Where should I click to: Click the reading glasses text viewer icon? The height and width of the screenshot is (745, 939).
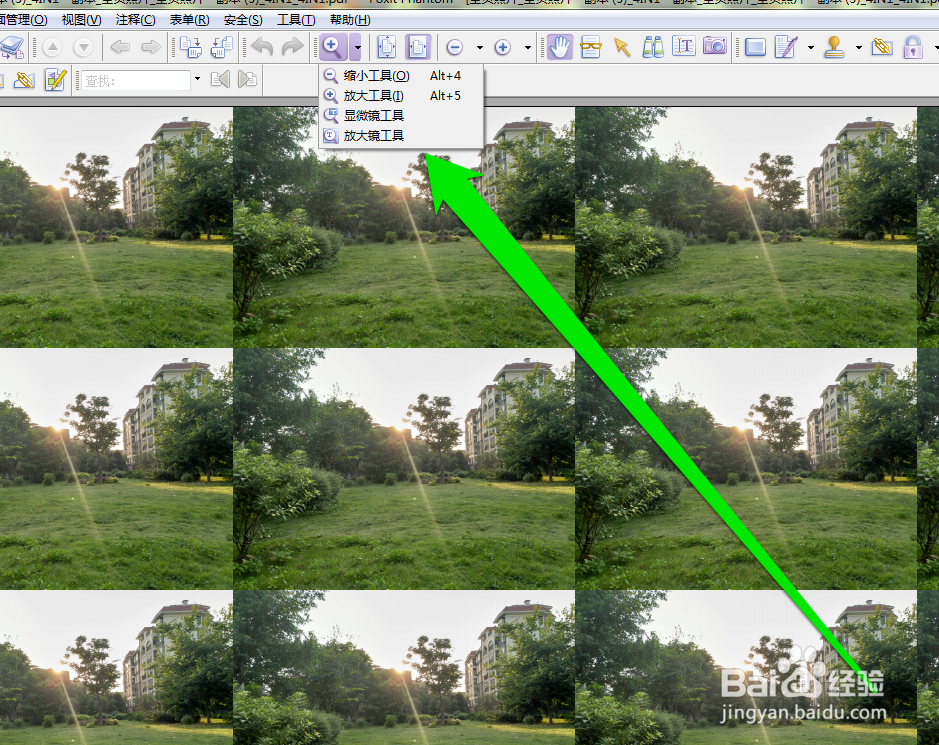(590, 47)
